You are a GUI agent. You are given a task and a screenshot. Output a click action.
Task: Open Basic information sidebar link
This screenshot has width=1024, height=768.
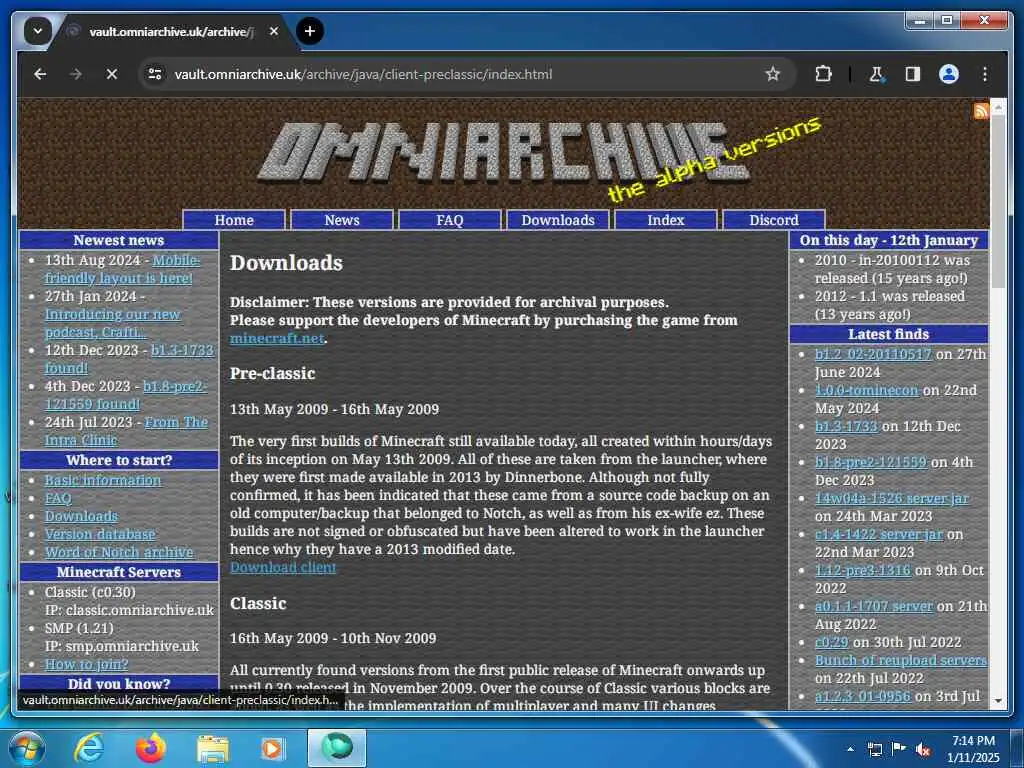pos(103,480)
